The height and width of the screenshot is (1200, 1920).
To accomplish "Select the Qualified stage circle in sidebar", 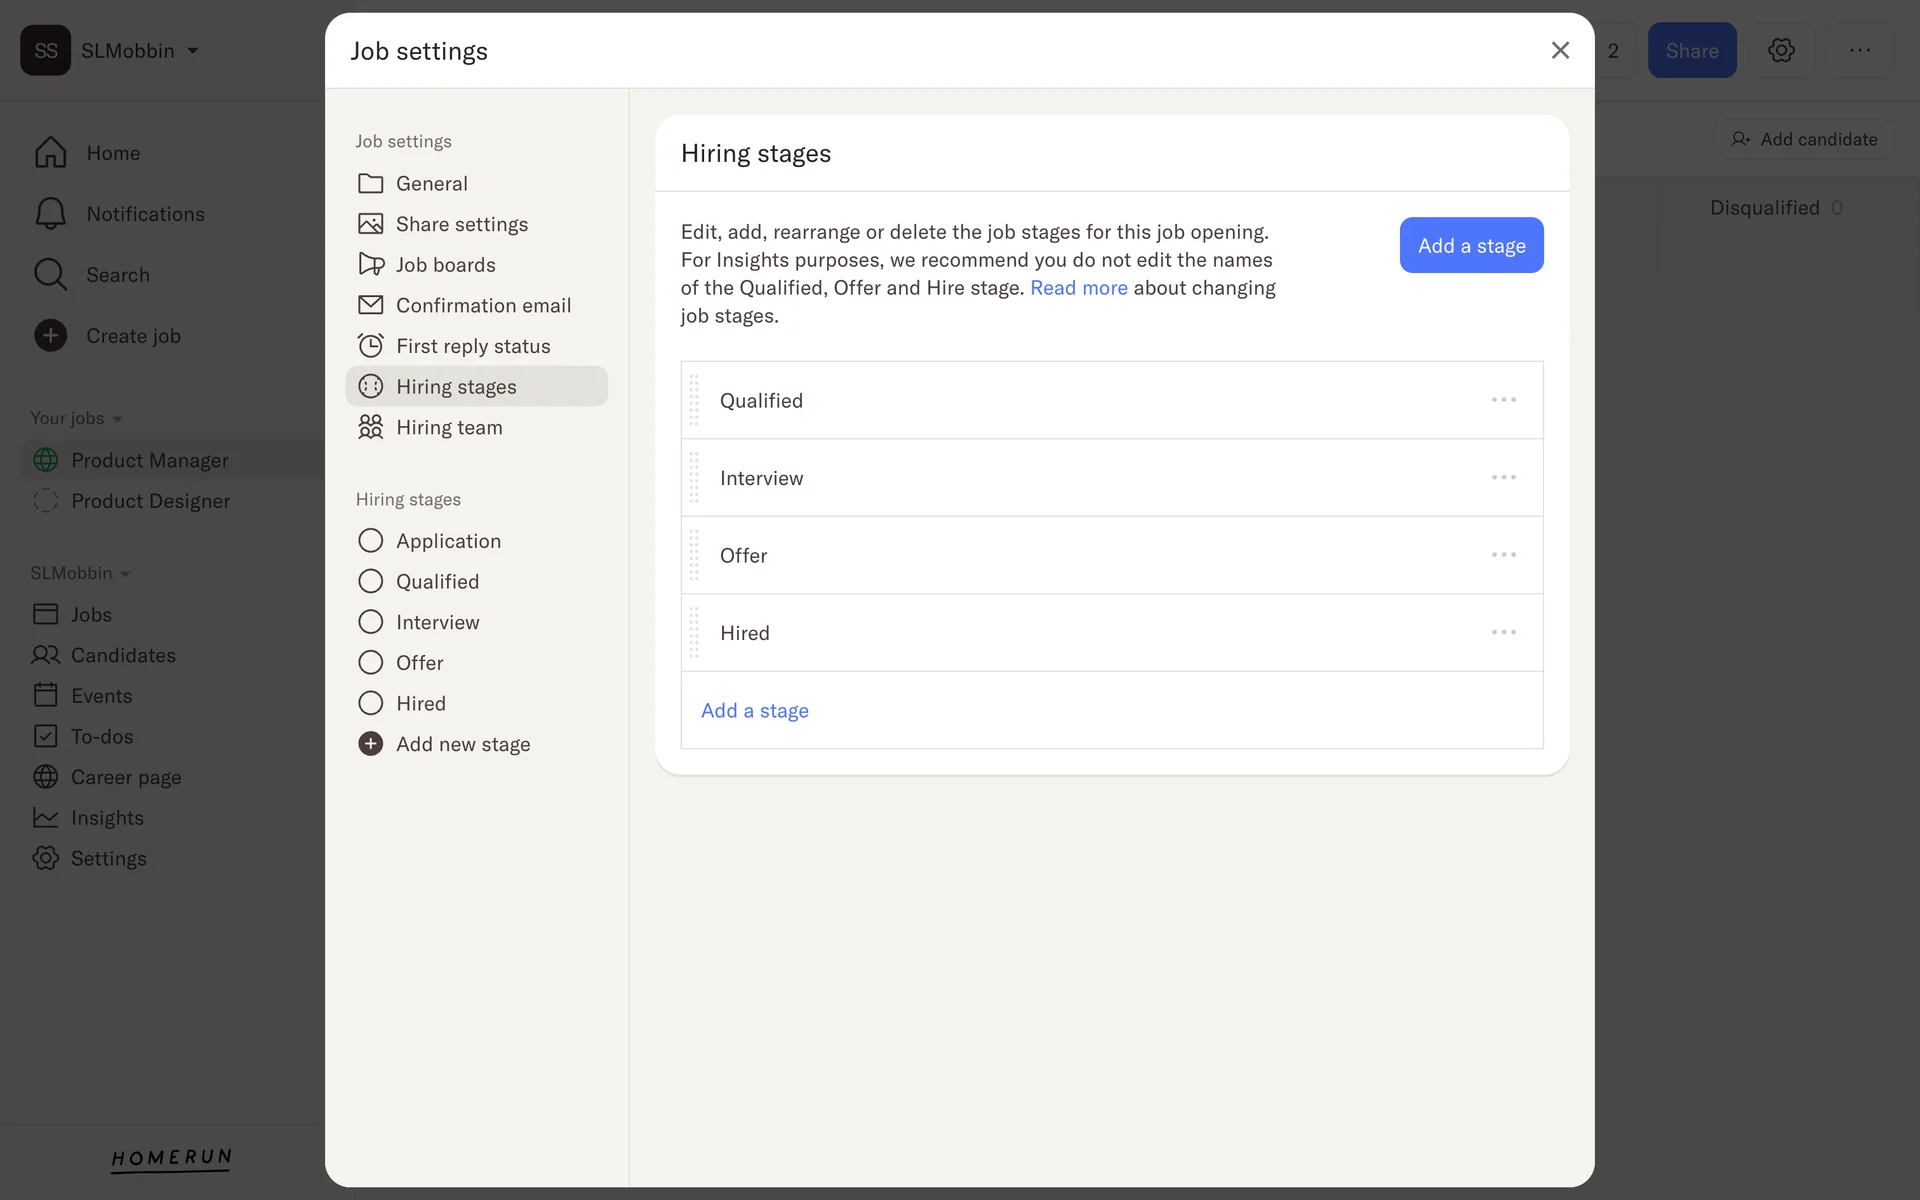I will pyautogui.click(x=370, y=581).
